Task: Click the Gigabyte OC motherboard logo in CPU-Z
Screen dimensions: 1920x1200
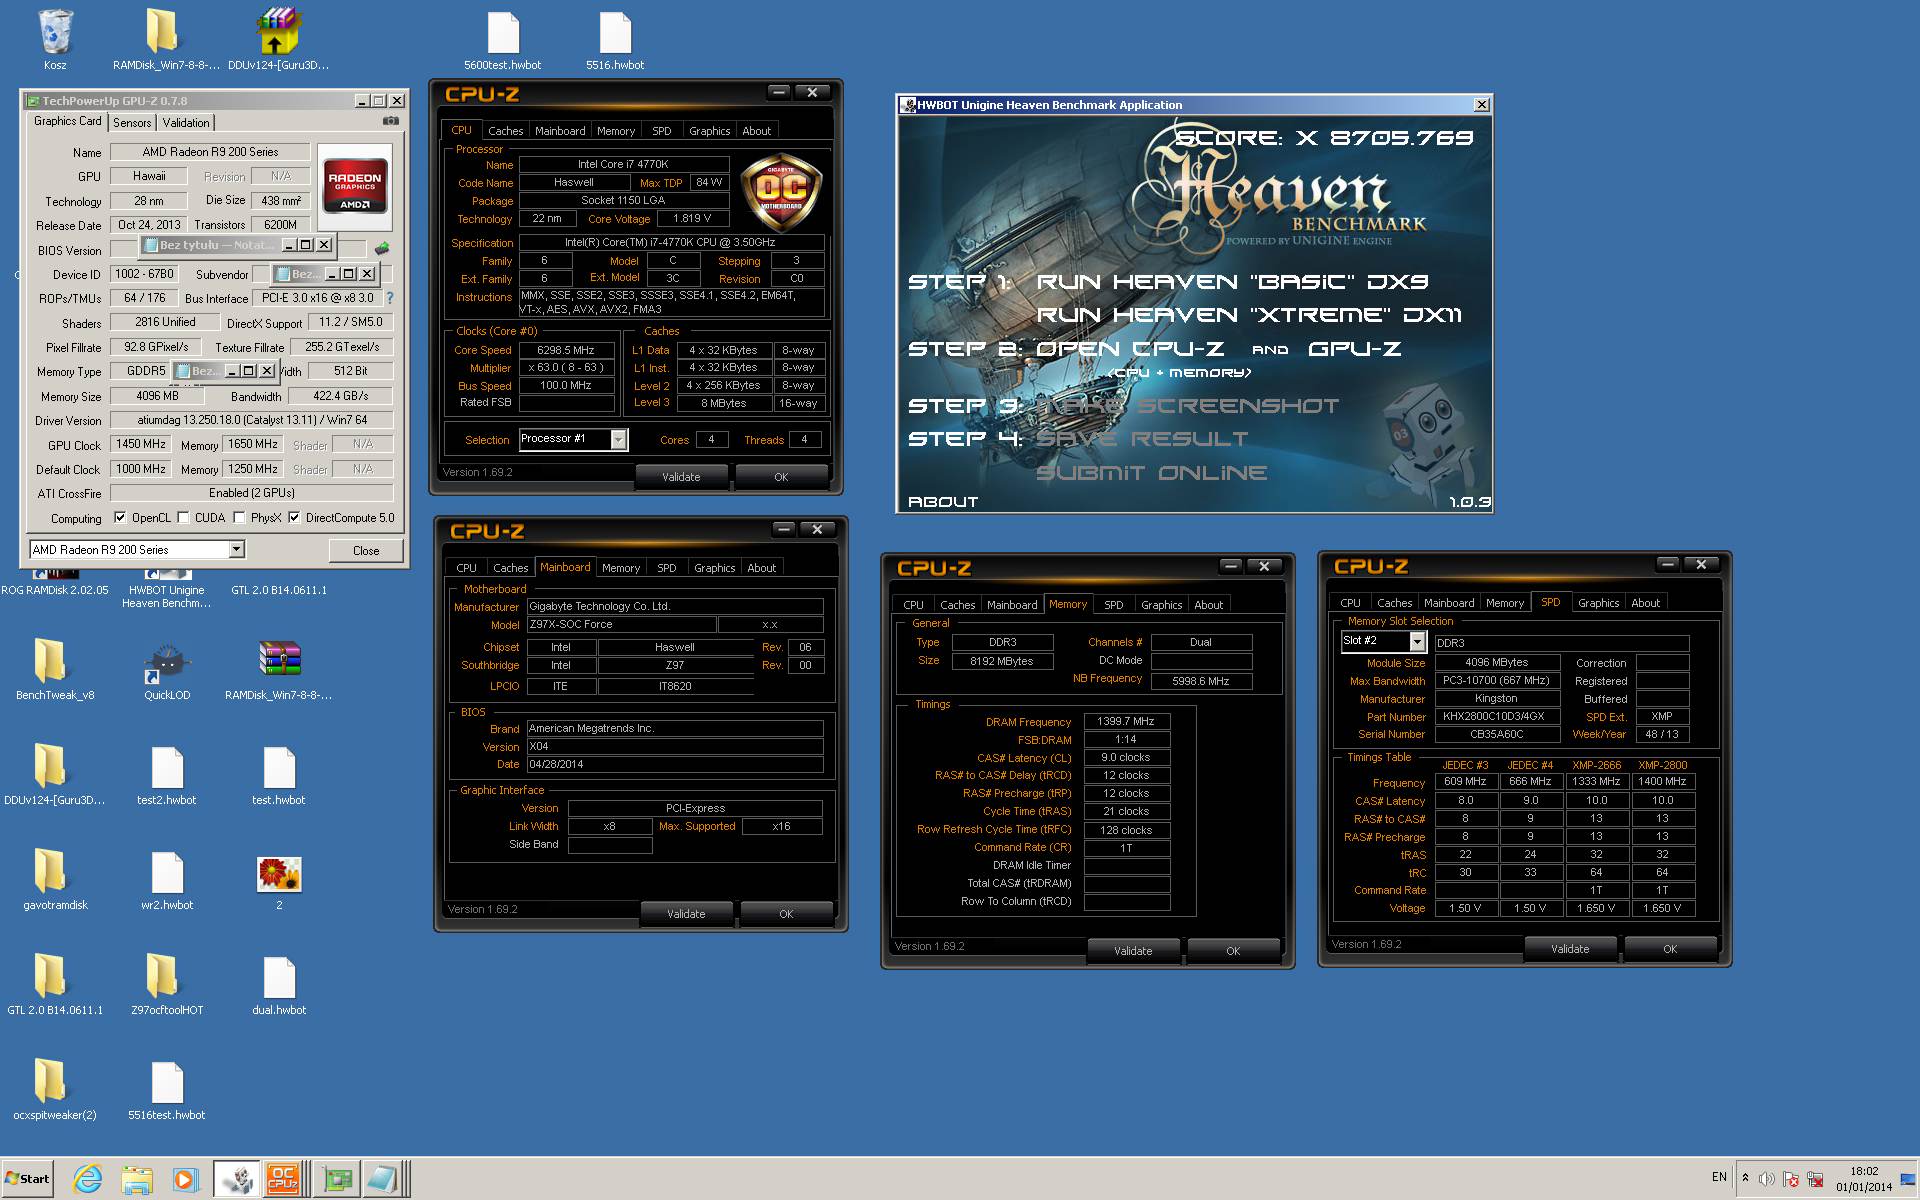Action: coord(780,191)
